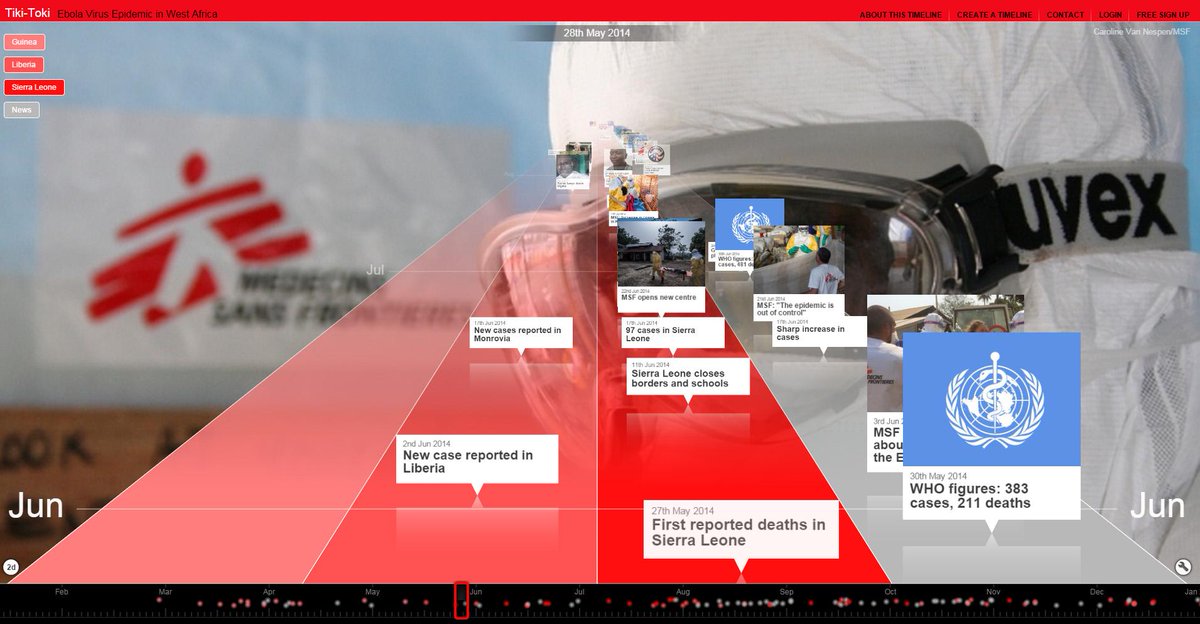This screenshot has width=1200, height=624.
Task: Open 'New case reported in Liberia' story card
Action: pos(476,460)
